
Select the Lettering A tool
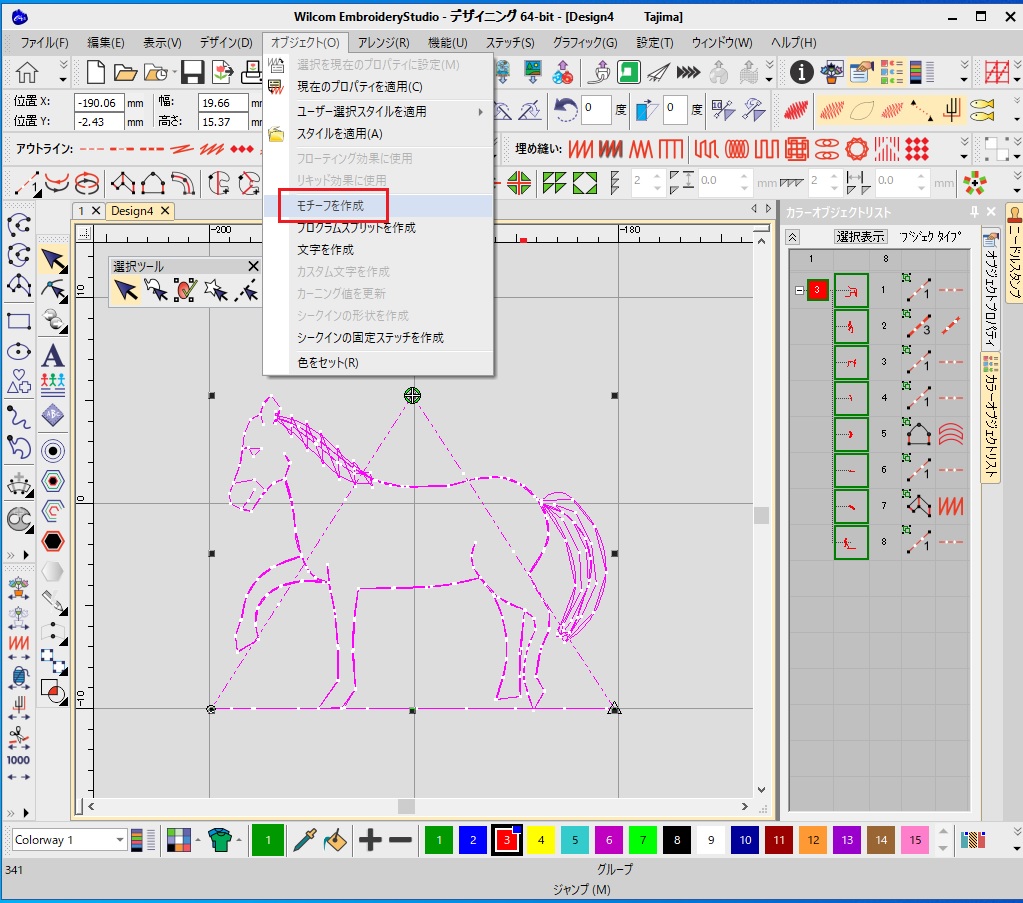point(53,356)
